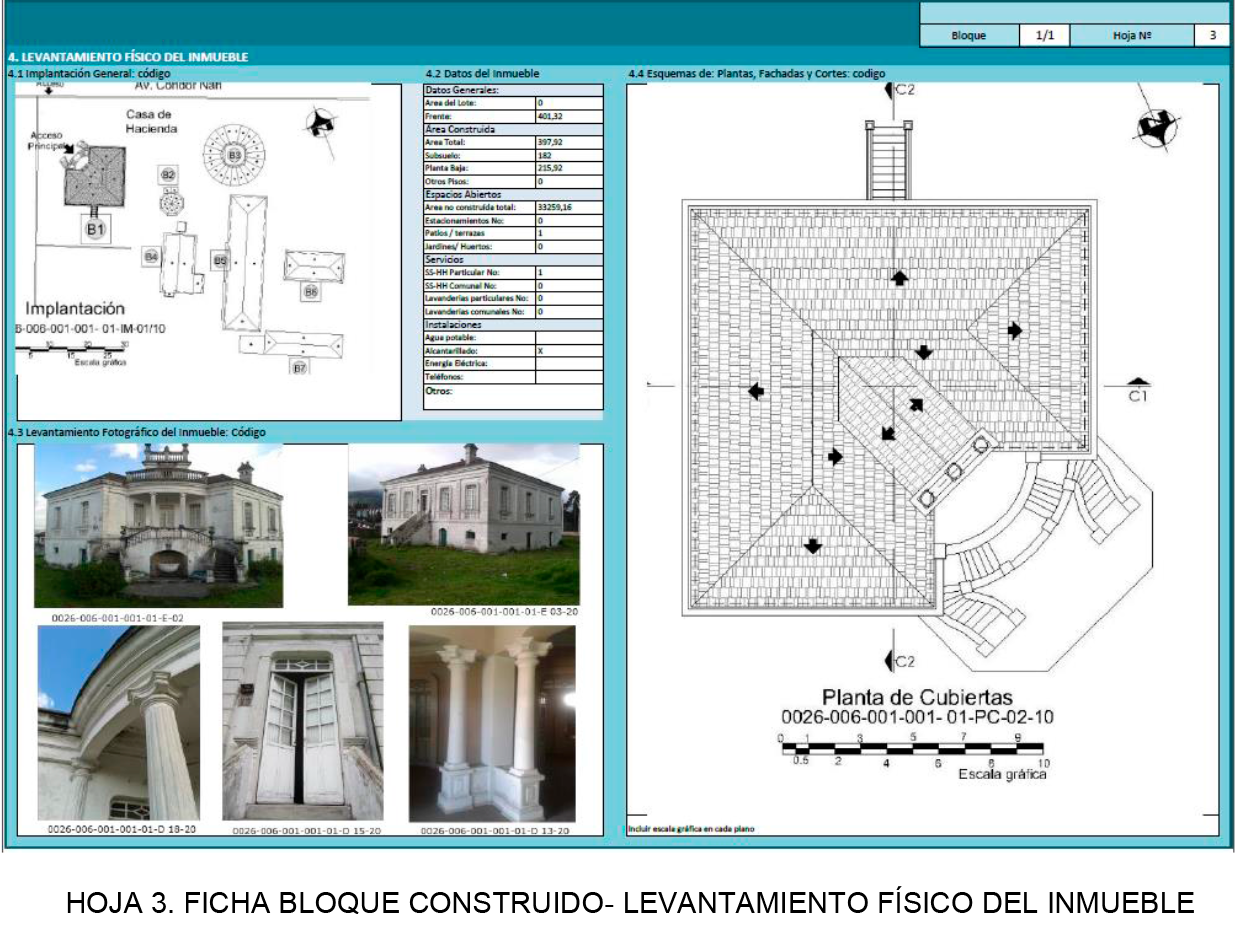The image size is (1257, 941).
Task: Click the Datos Generales section header
Action: pos(513,90)
